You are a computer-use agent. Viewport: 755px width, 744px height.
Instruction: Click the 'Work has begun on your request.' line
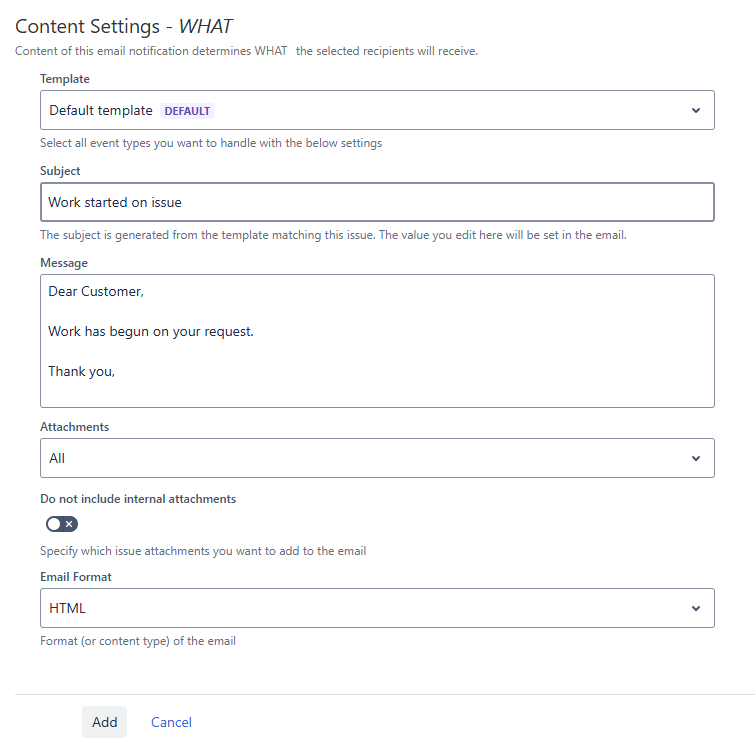coord(151,331)
